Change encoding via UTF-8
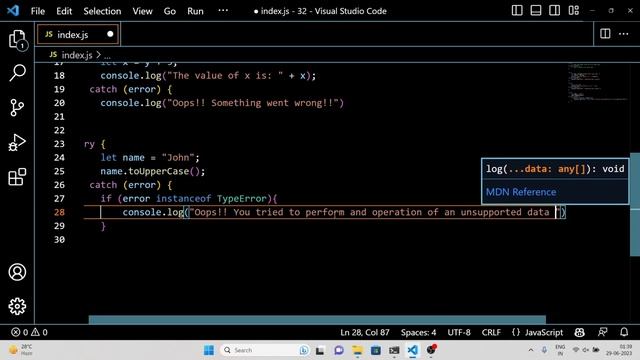Screen dimensions: 640x360 (459, 332)
